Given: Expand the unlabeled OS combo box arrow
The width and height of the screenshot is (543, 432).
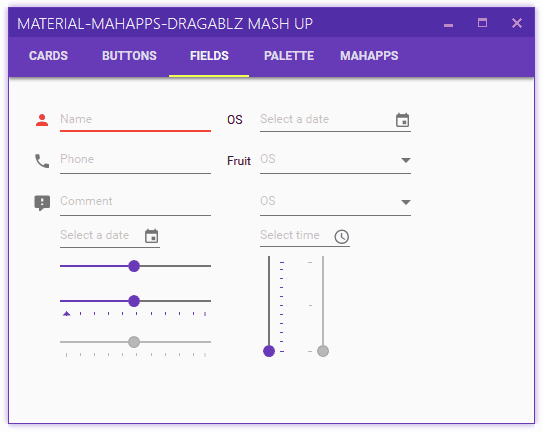Looking at the screenshot, I should [x=406, y=202].
